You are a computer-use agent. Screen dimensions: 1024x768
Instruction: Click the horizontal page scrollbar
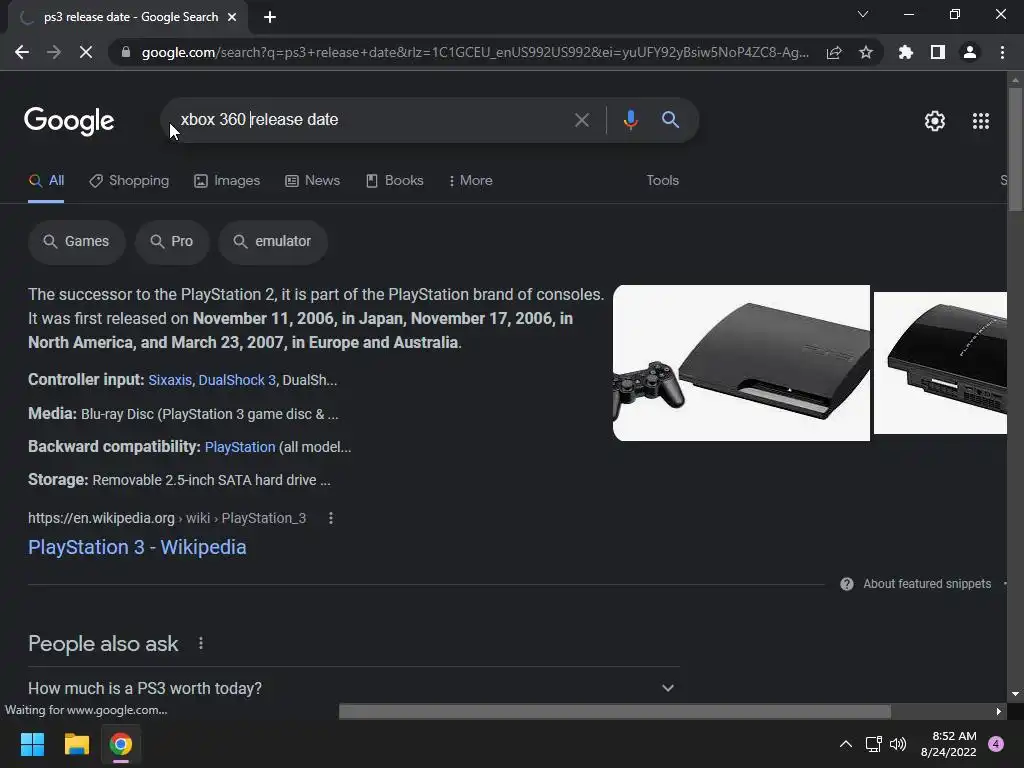tap(615, 711)
